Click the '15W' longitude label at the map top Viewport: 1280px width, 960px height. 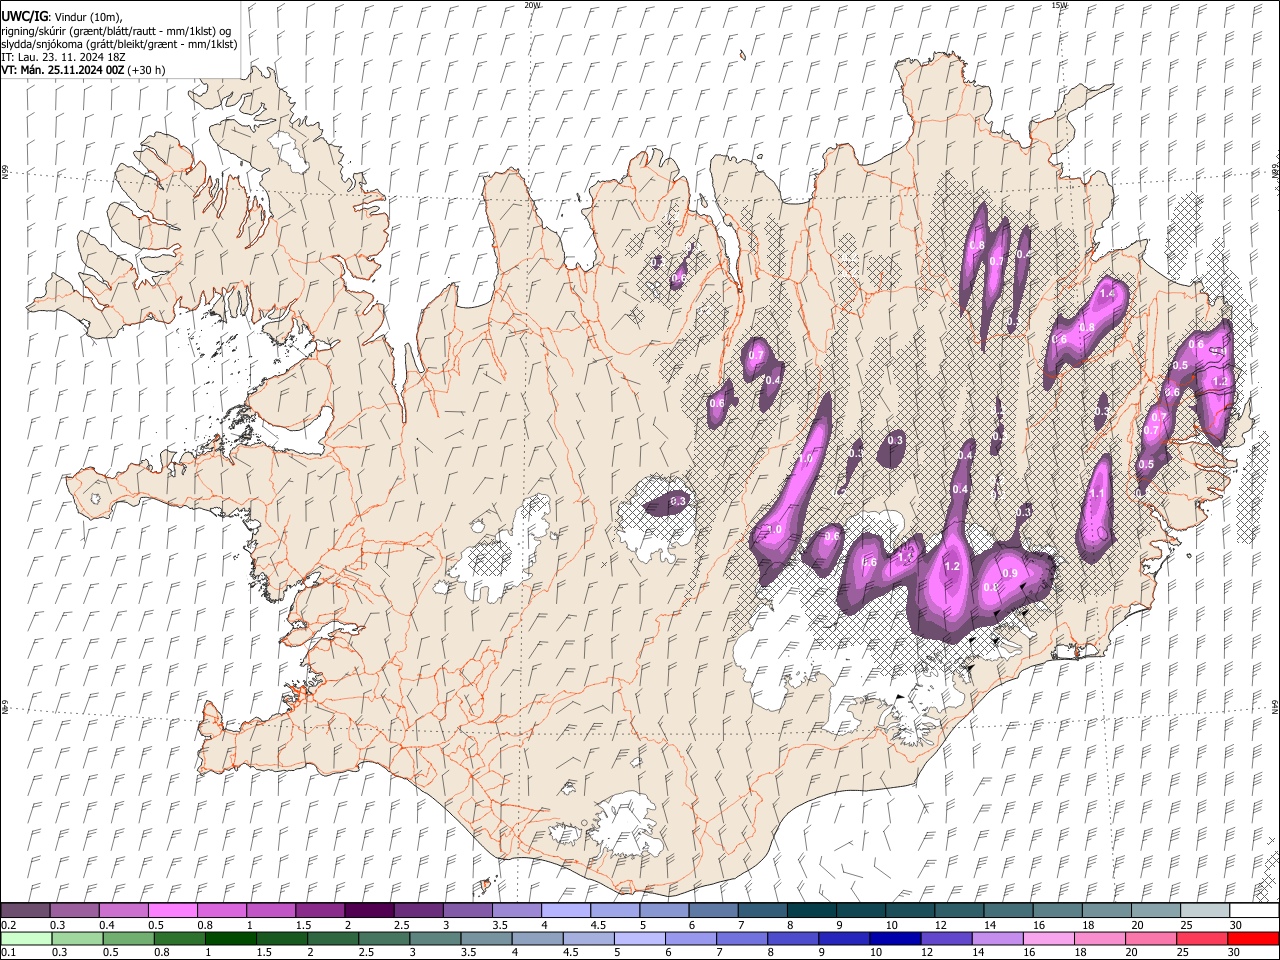click(1060, 5)
